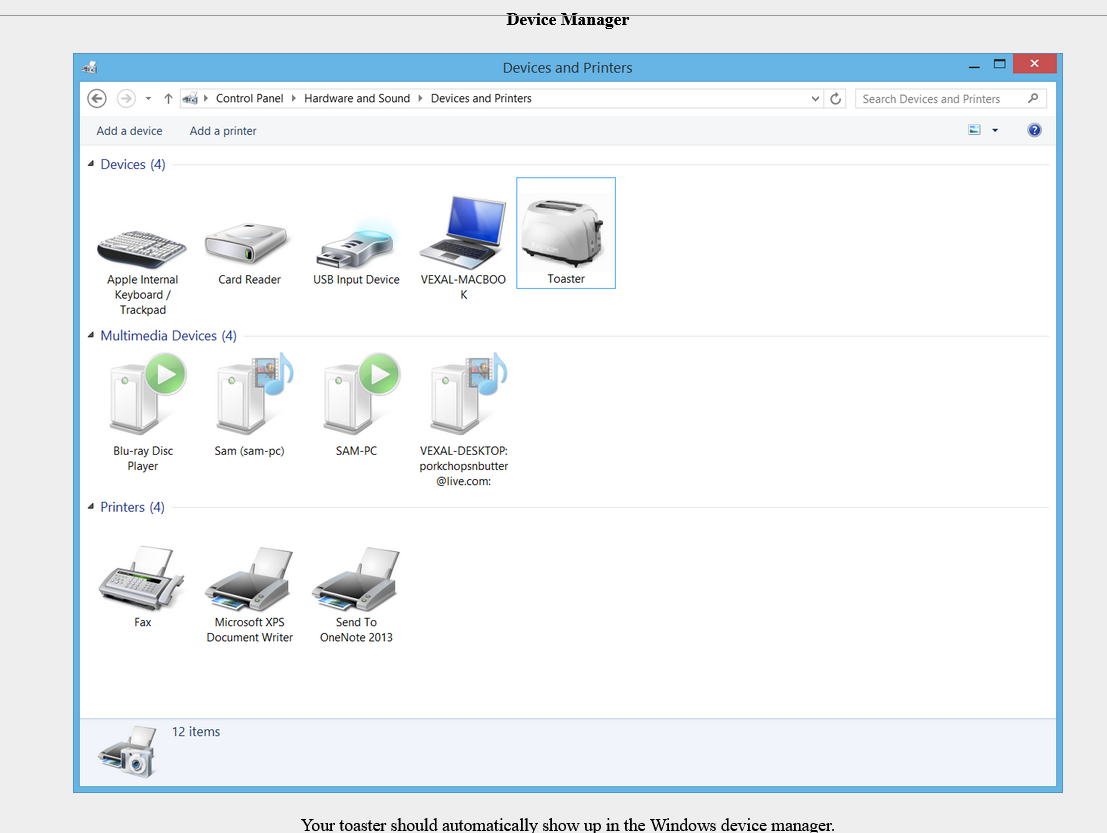Click Add a printer
Screen dimensions: 1107x833
pyautogui.click(x=223, y=131)
